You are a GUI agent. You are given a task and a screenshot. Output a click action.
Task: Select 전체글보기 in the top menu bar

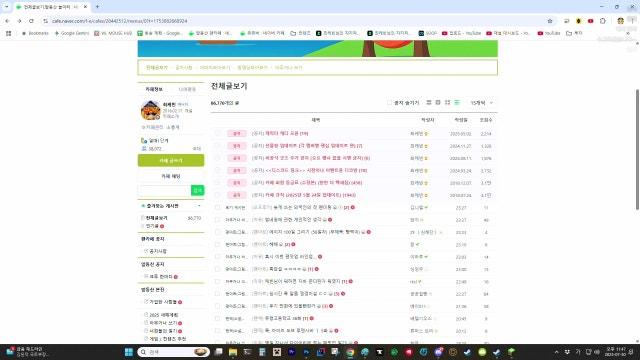click(x=157, y=67)
